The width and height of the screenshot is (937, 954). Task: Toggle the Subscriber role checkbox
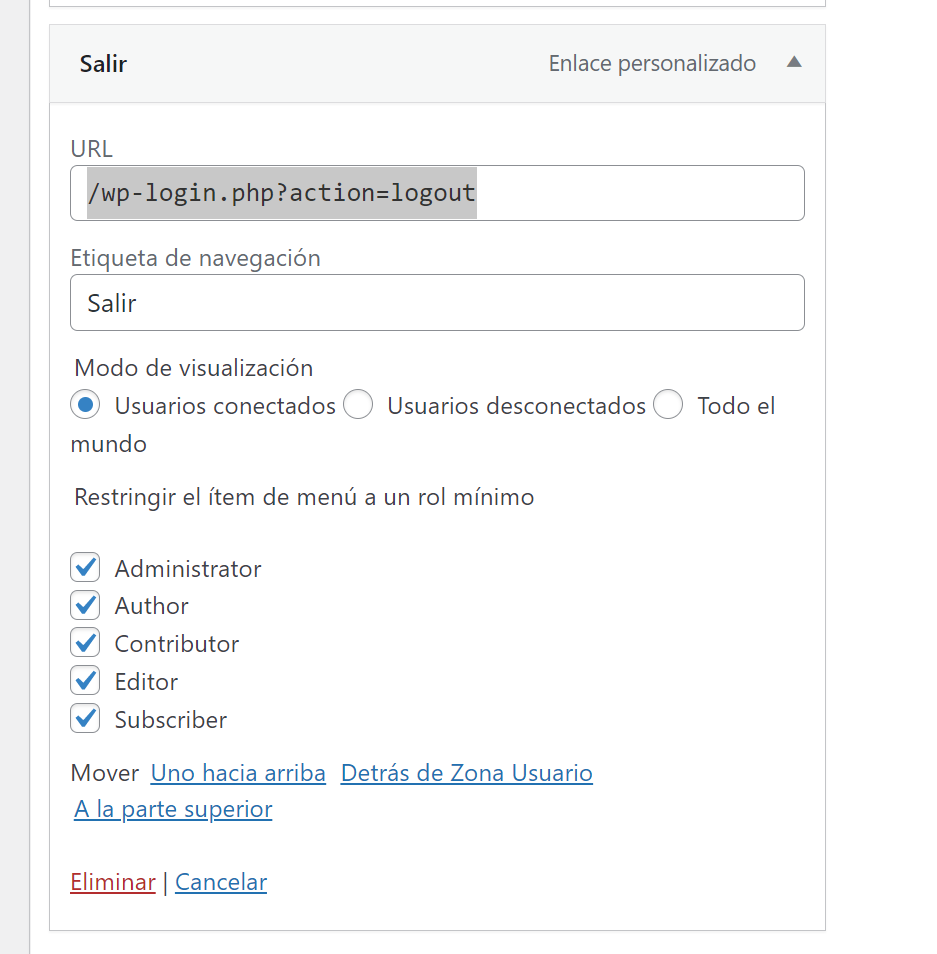point(85,719)
